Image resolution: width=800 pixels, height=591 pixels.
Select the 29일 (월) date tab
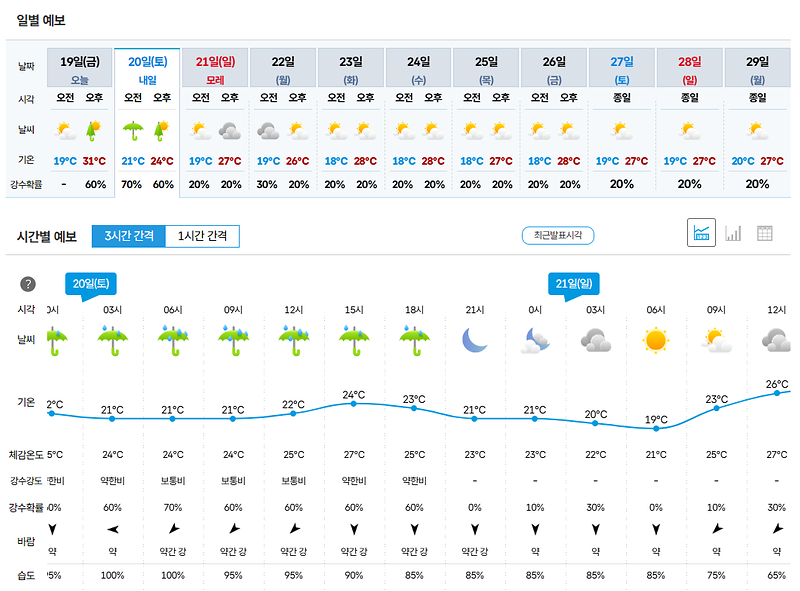[x=757, y=68]
